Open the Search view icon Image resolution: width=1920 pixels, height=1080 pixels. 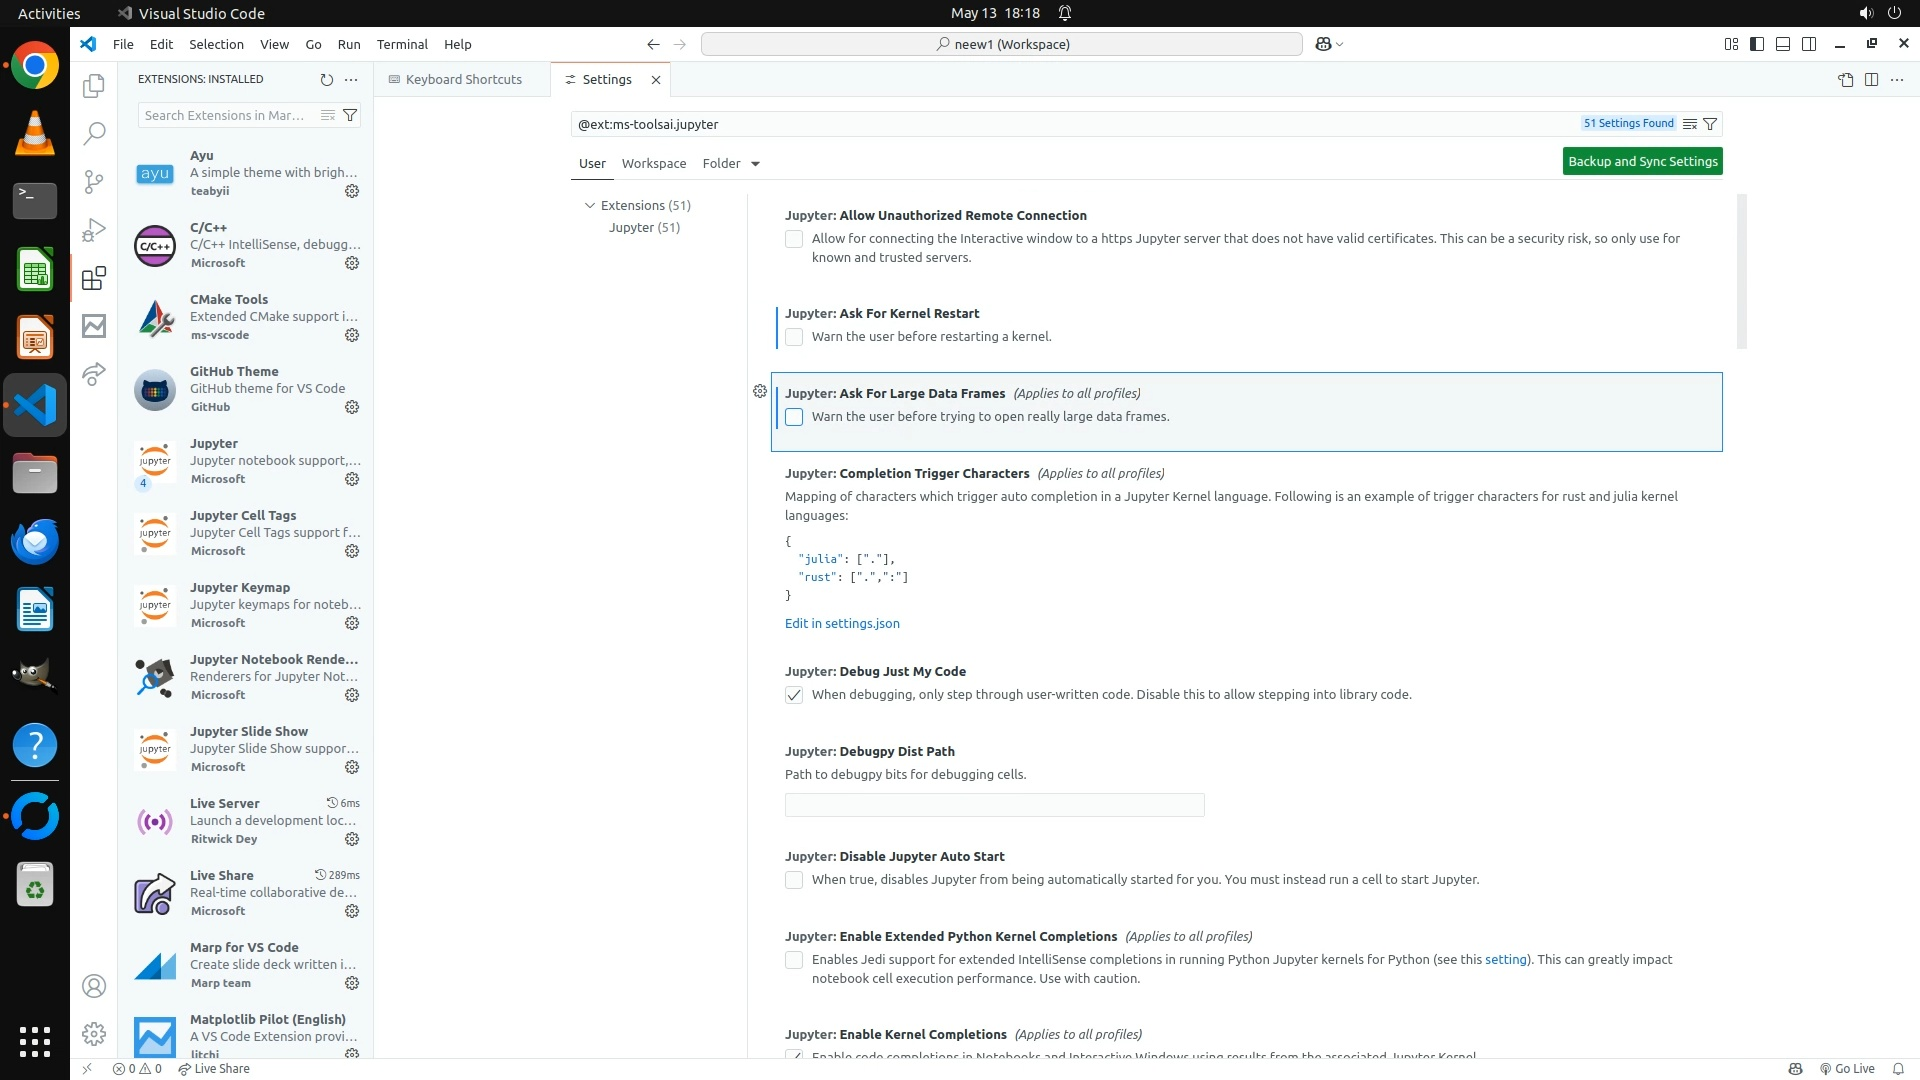coord(94,133)
